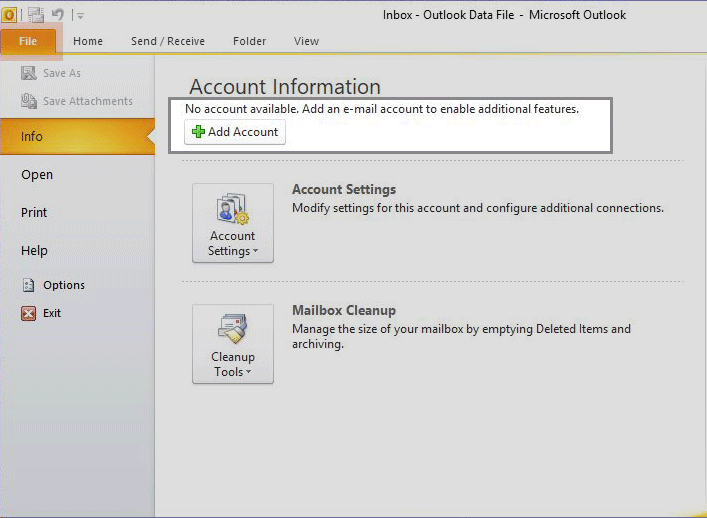The width and height of the screenshot is (707, 518).
Task: Click the Undo icon in quick access toolbar
Action: (58, 14)
